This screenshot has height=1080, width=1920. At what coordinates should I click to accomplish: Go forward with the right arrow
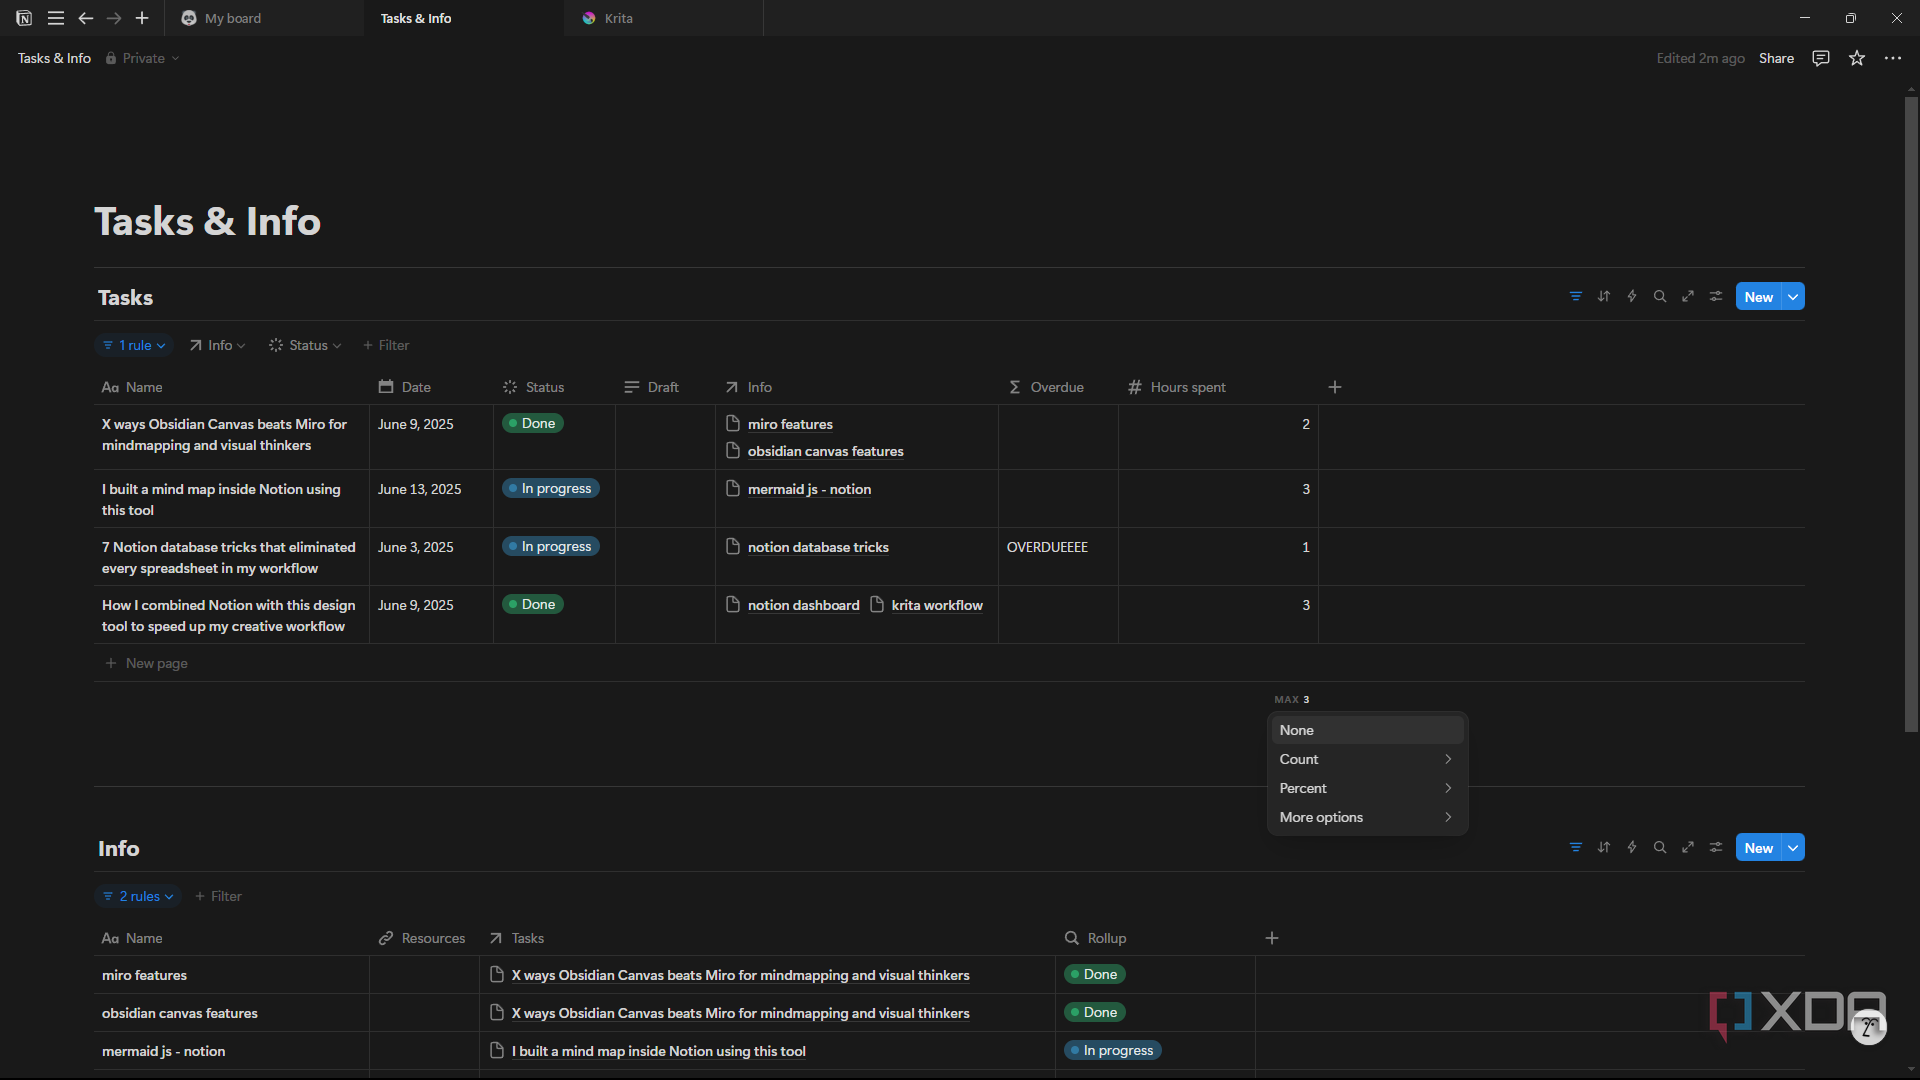pyautogui.click(x=114, y=18)
